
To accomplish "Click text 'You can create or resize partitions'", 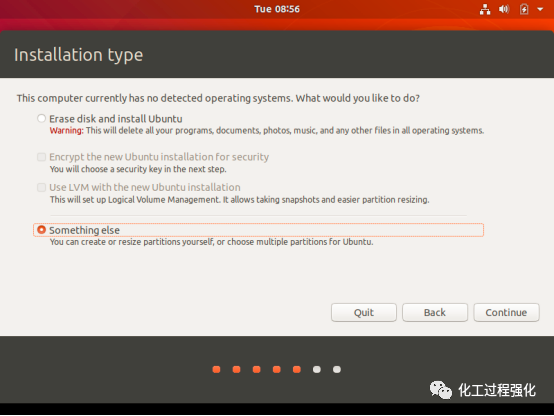I will [211, 242].
